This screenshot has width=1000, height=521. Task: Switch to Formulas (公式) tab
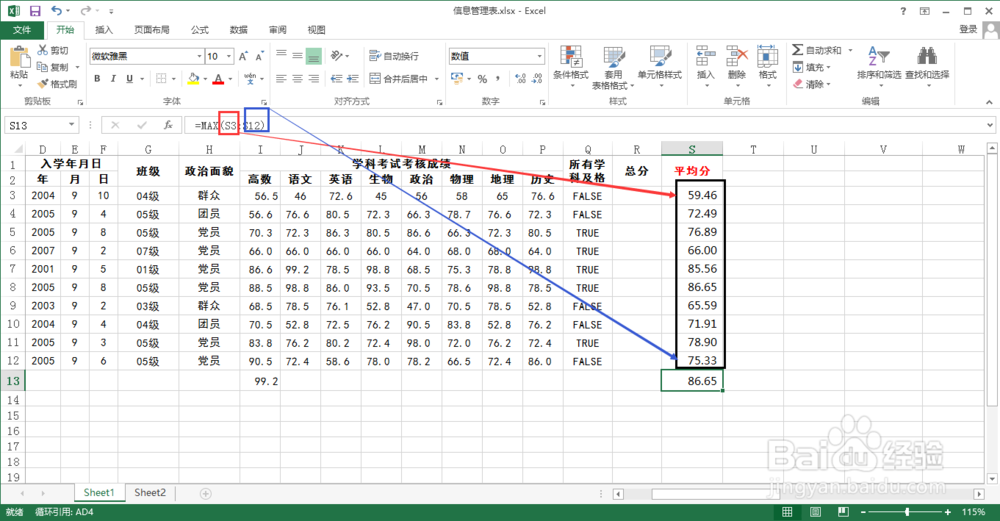pos(200,30)
